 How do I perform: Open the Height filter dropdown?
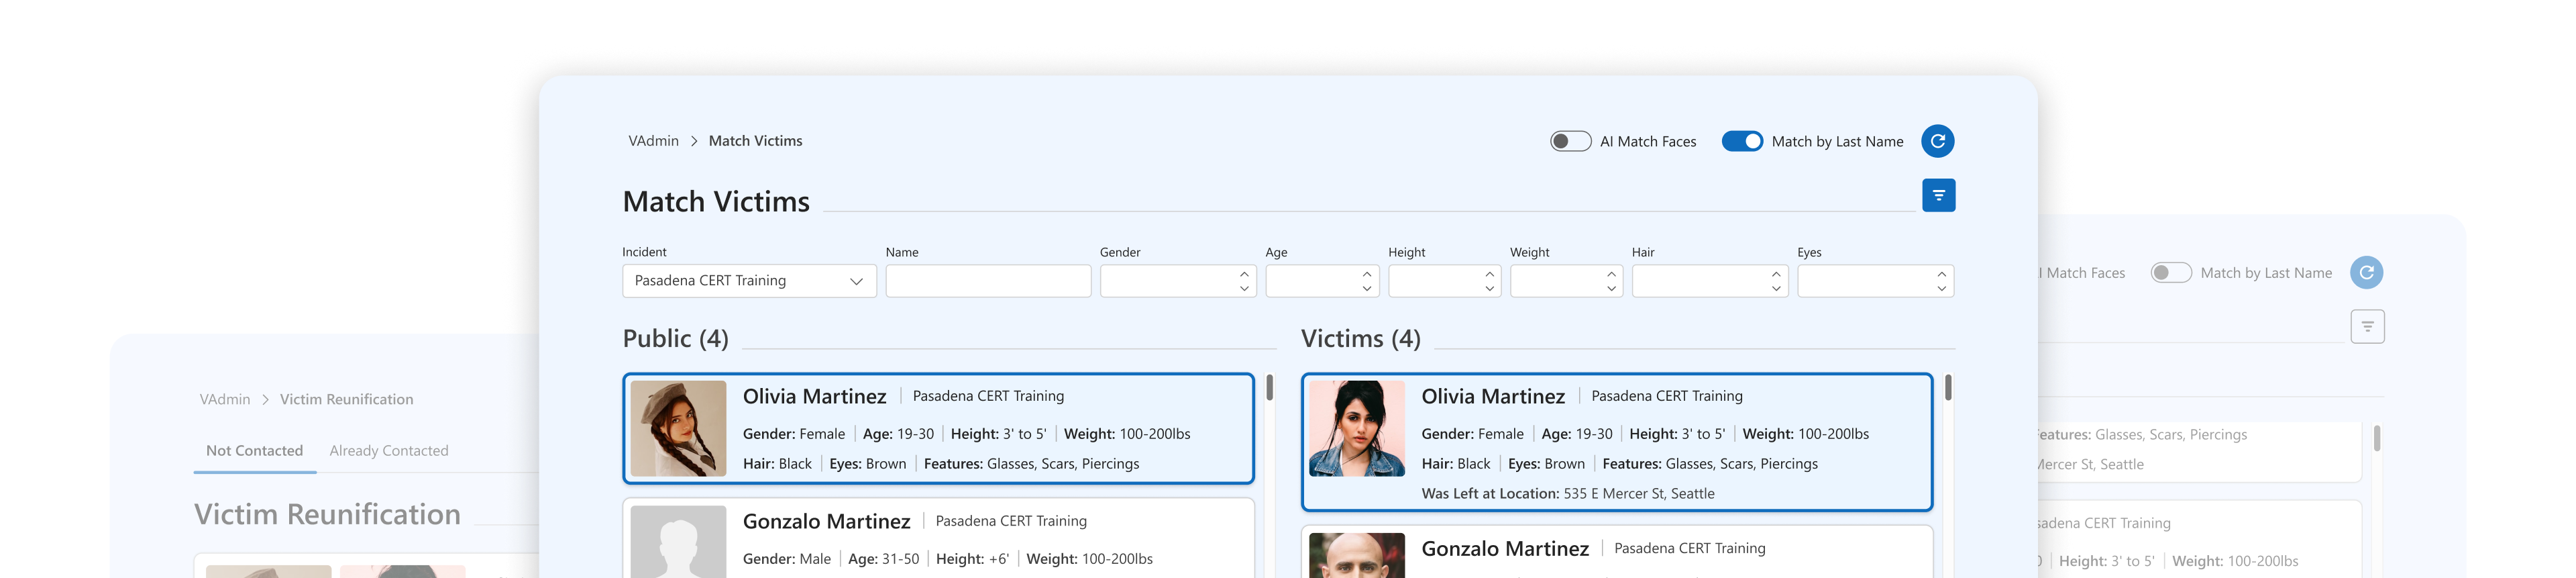coord(1444,281)
